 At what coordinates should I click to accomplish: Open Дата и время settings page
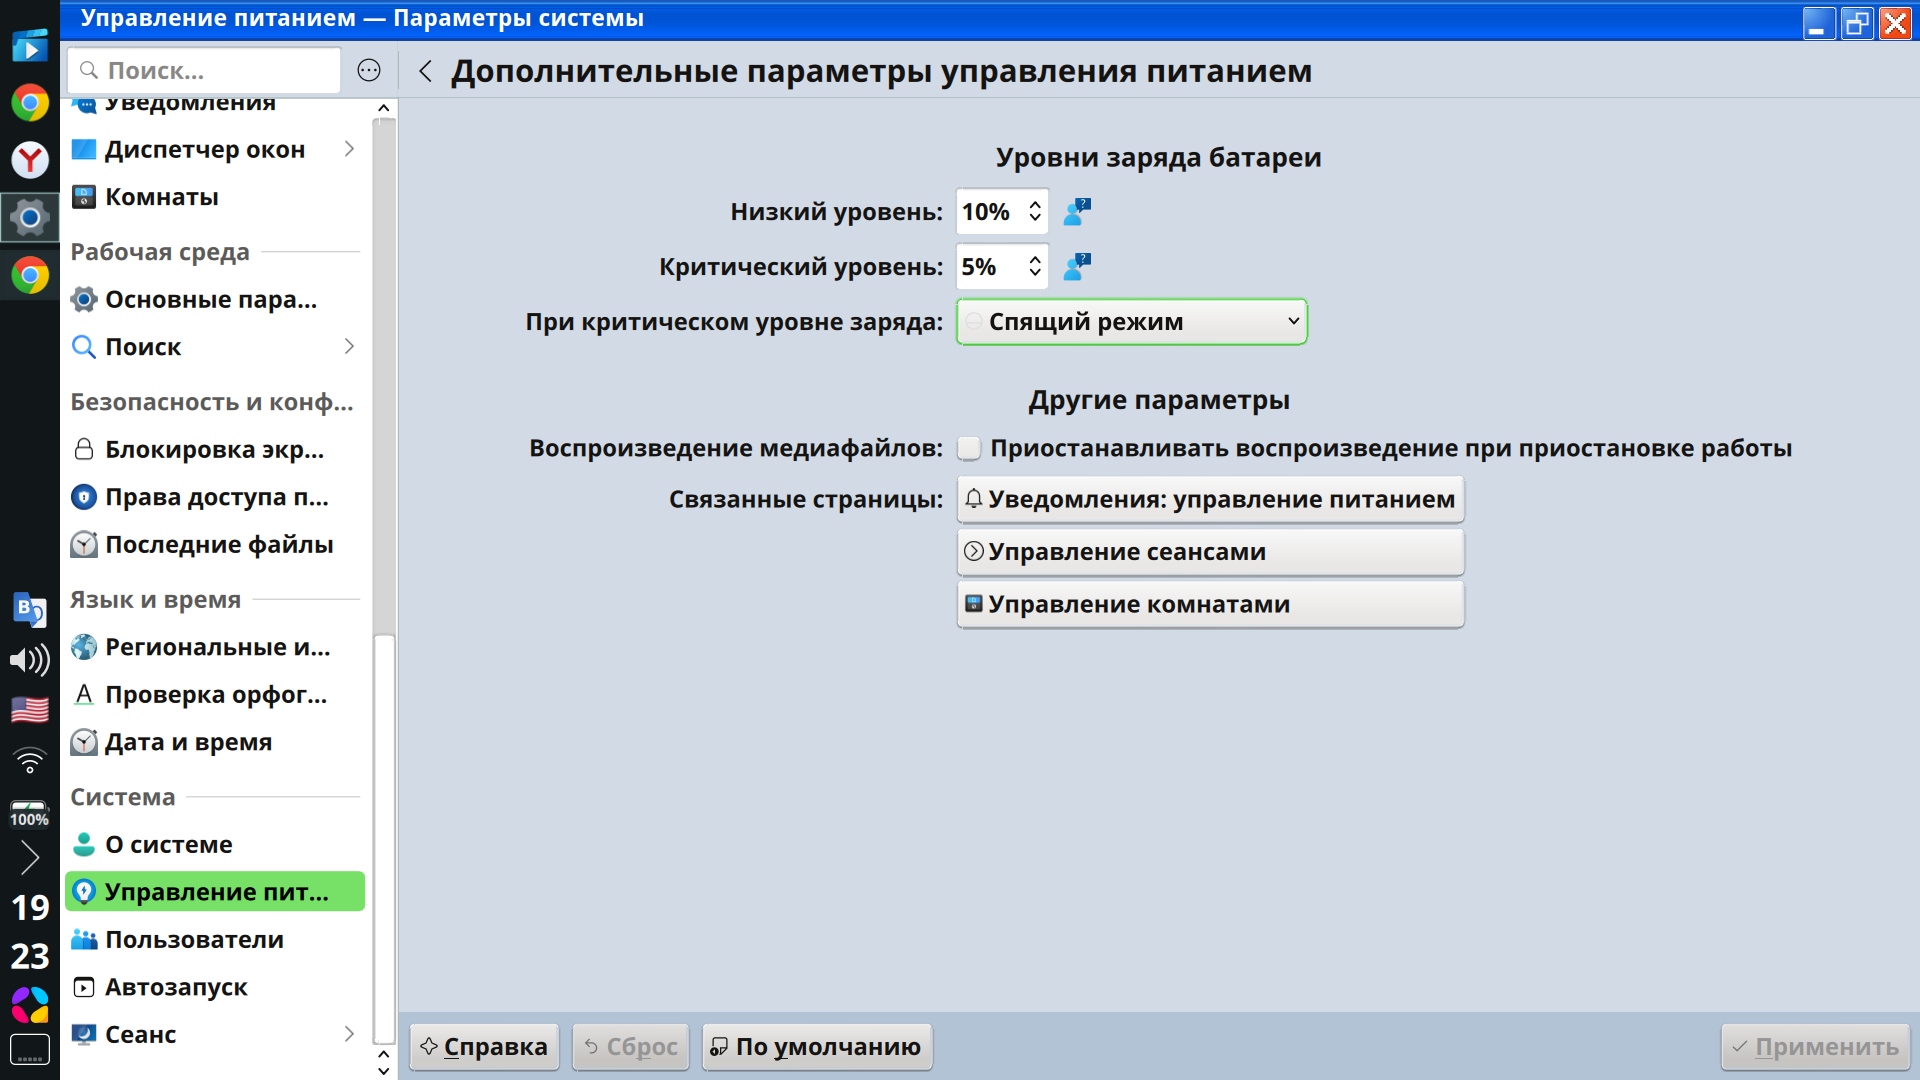pos(188,742)
